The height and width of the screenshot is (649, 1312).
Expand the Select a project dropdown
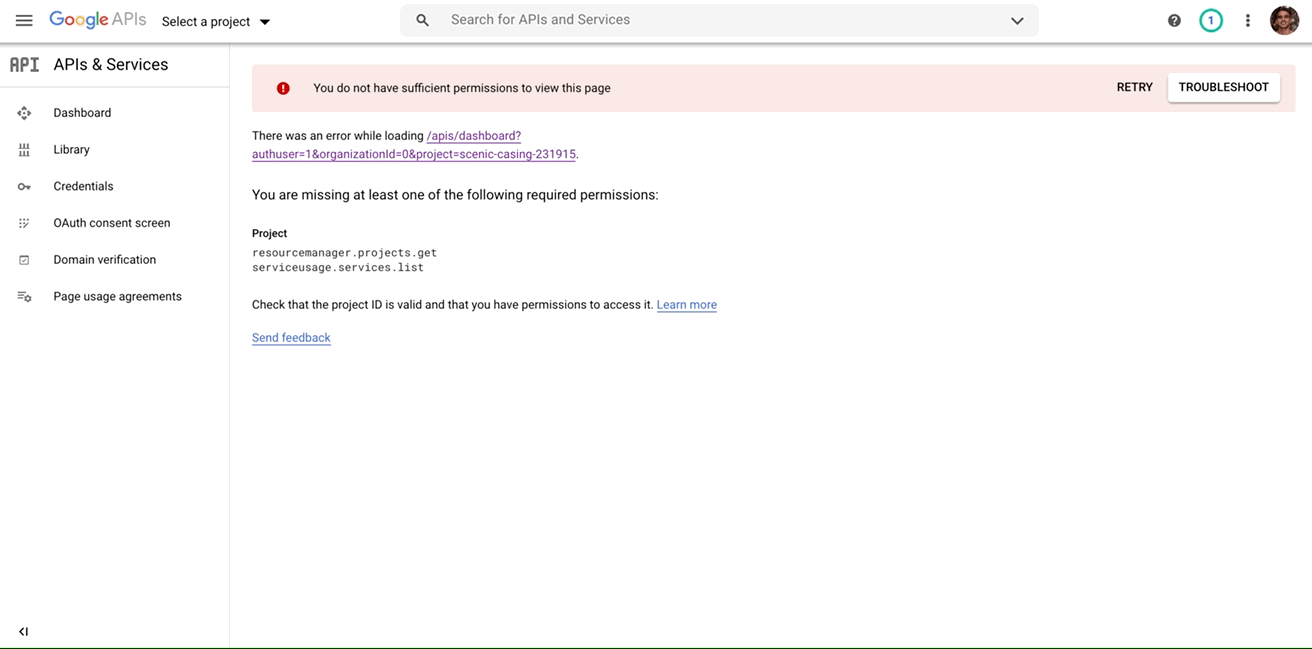(216, 21)
